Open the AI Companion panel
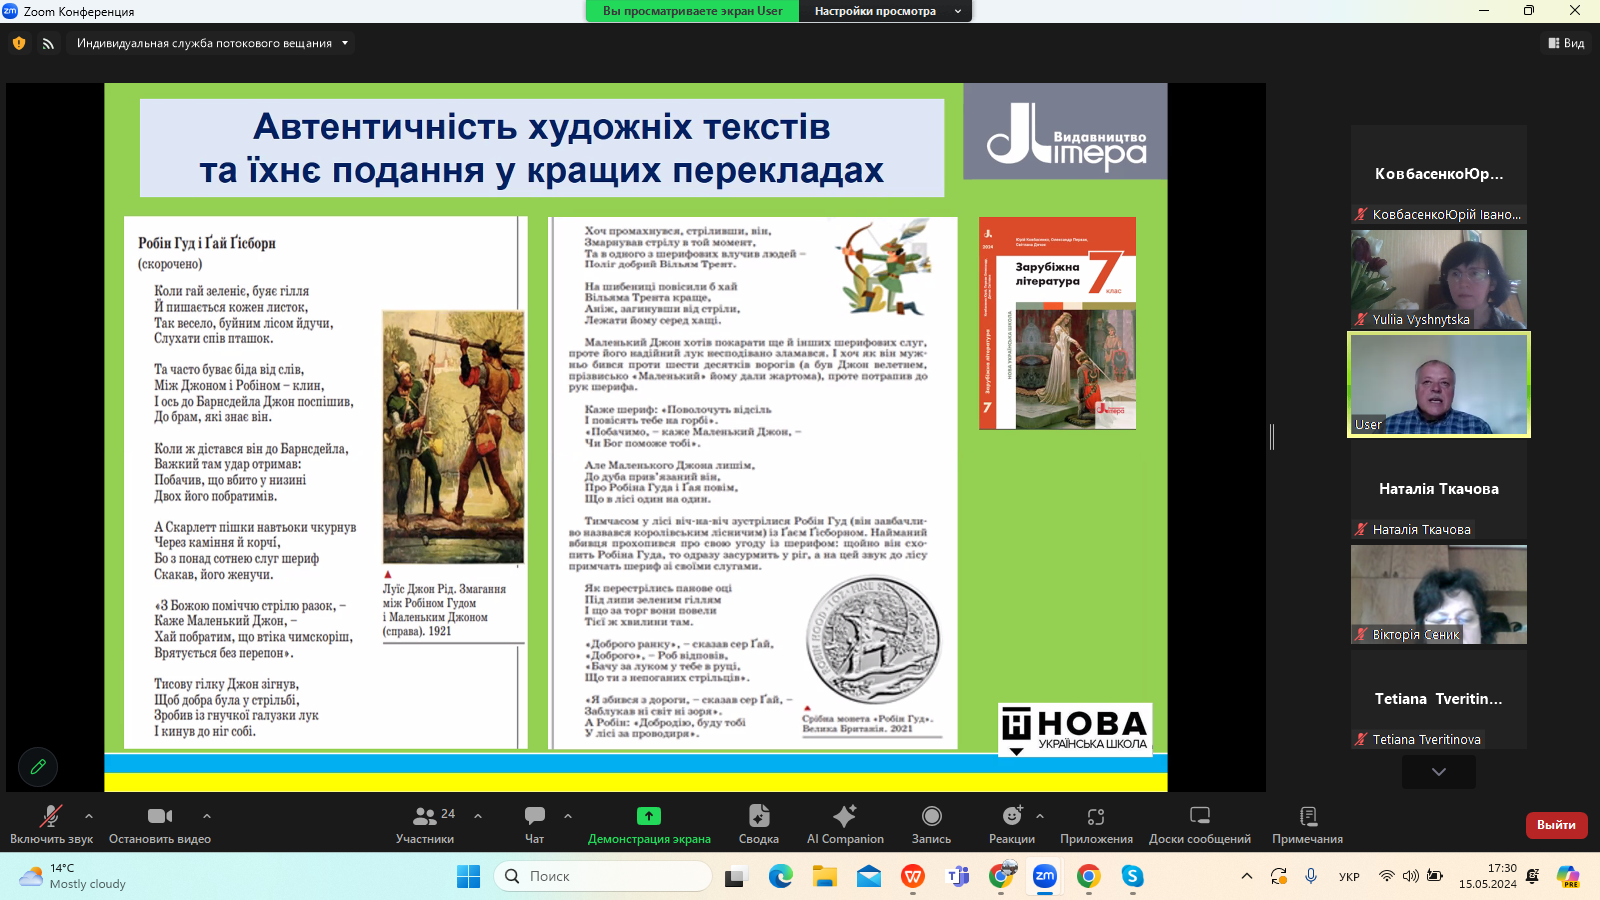The width and height of the screenshot is (1600, 900). click(845, 824)
